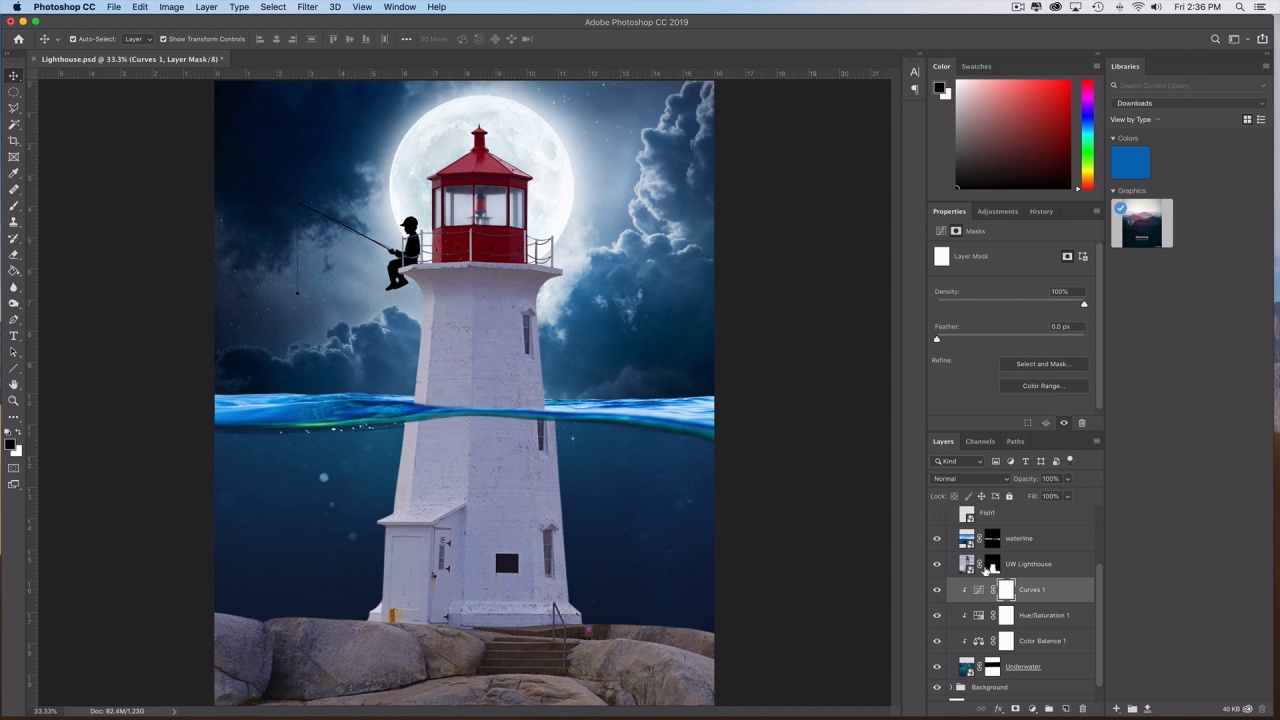Screen dimensions: 1280x720
Task: Click the Color Range button
Action: point(1042,386)
